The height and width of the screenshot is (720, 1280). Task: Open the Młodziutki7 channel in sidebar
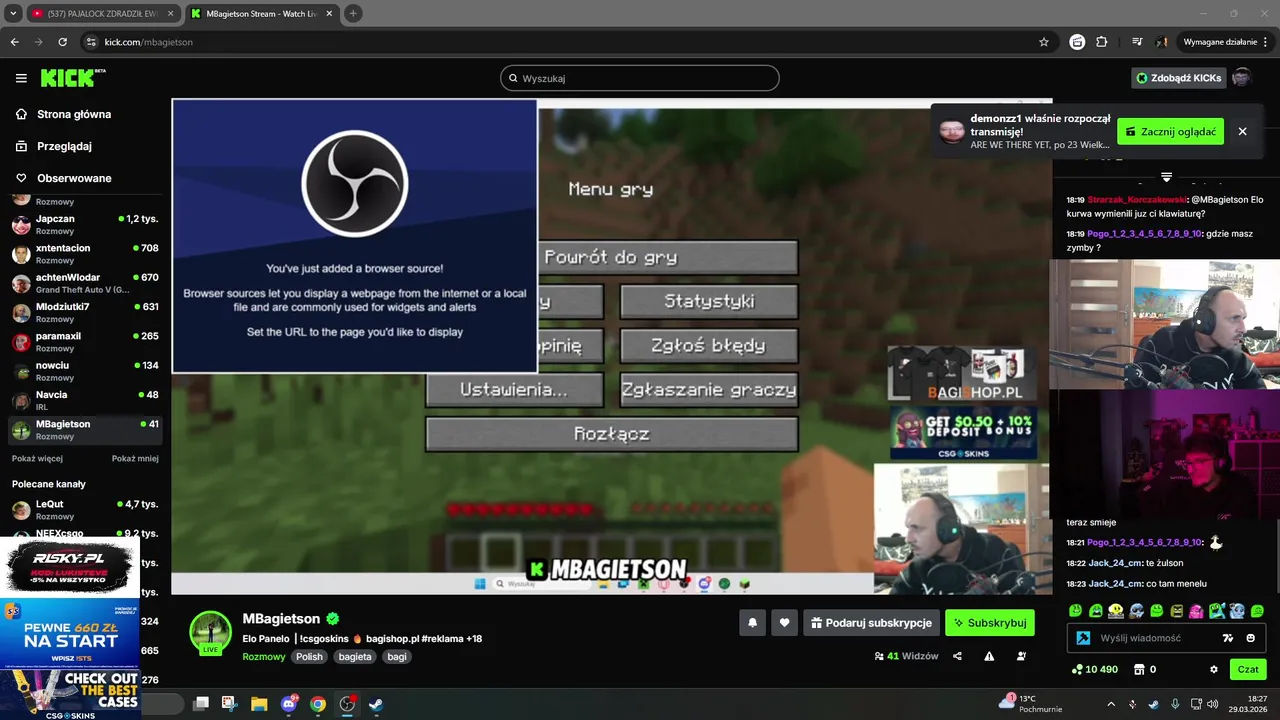click(x=85, y=312)
